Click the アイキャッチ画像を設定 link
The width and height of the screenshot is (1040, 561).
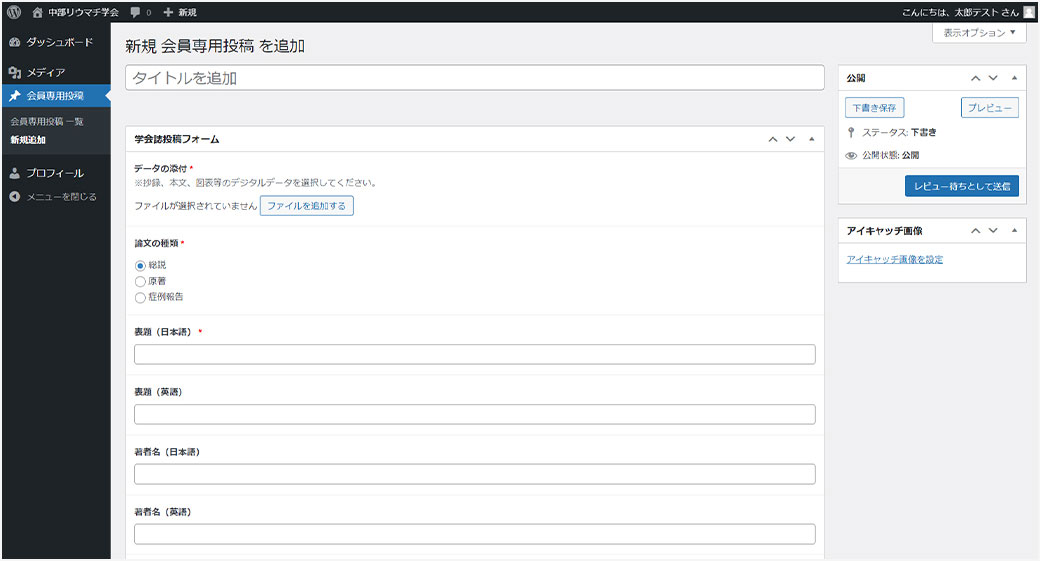894,260
